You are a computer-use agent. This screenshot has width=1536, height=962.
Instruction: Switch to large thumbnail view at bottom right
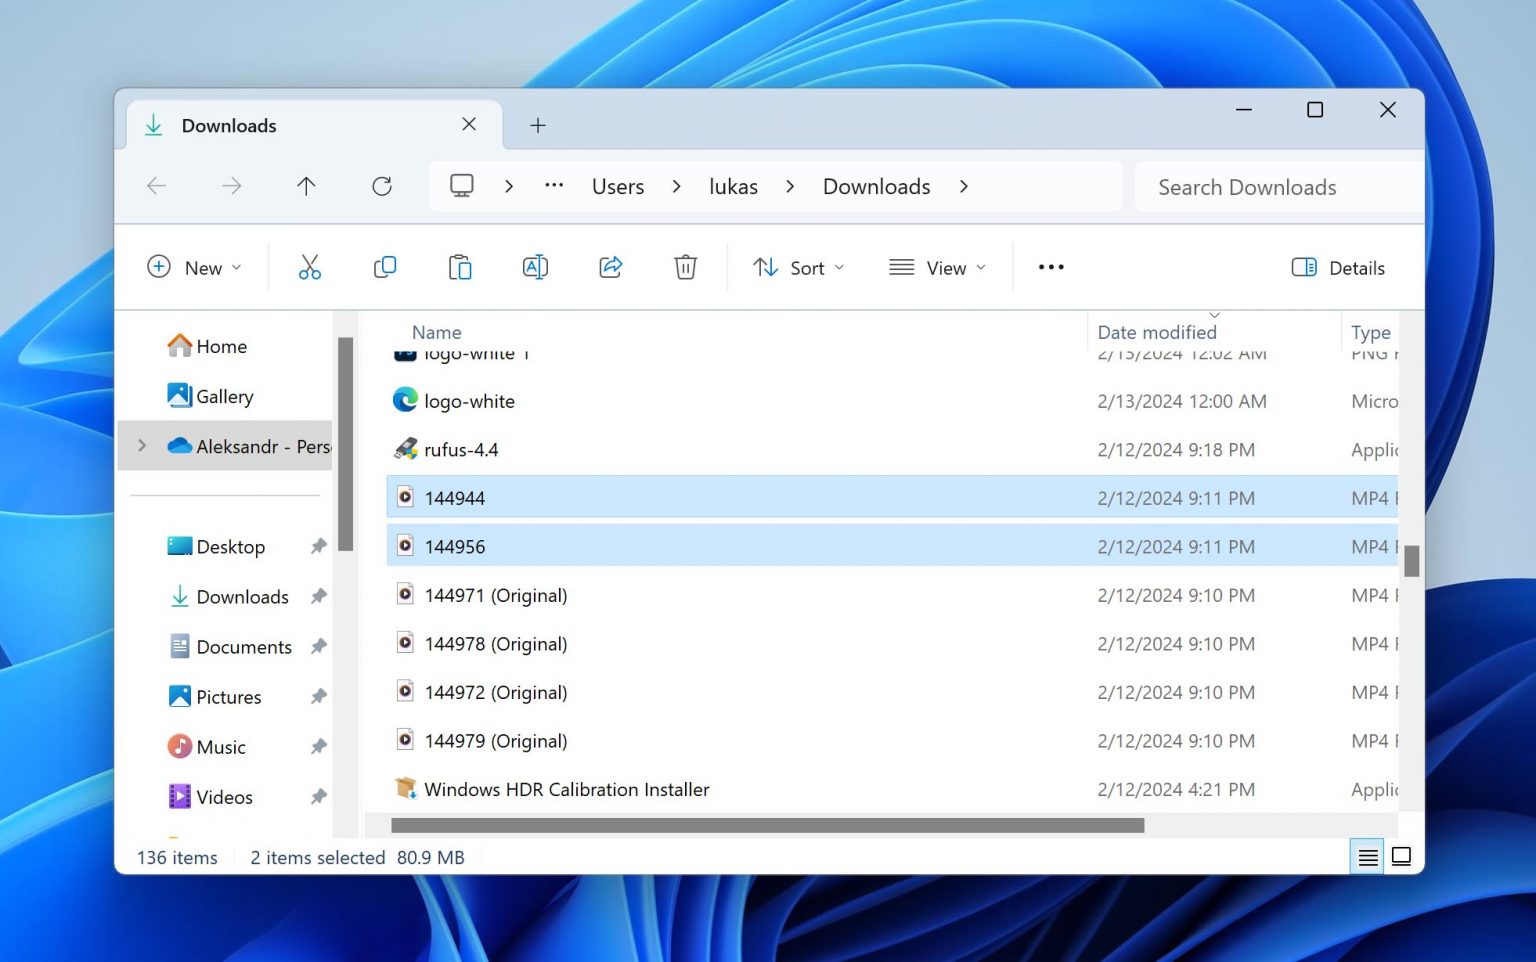pos(1401,856)
